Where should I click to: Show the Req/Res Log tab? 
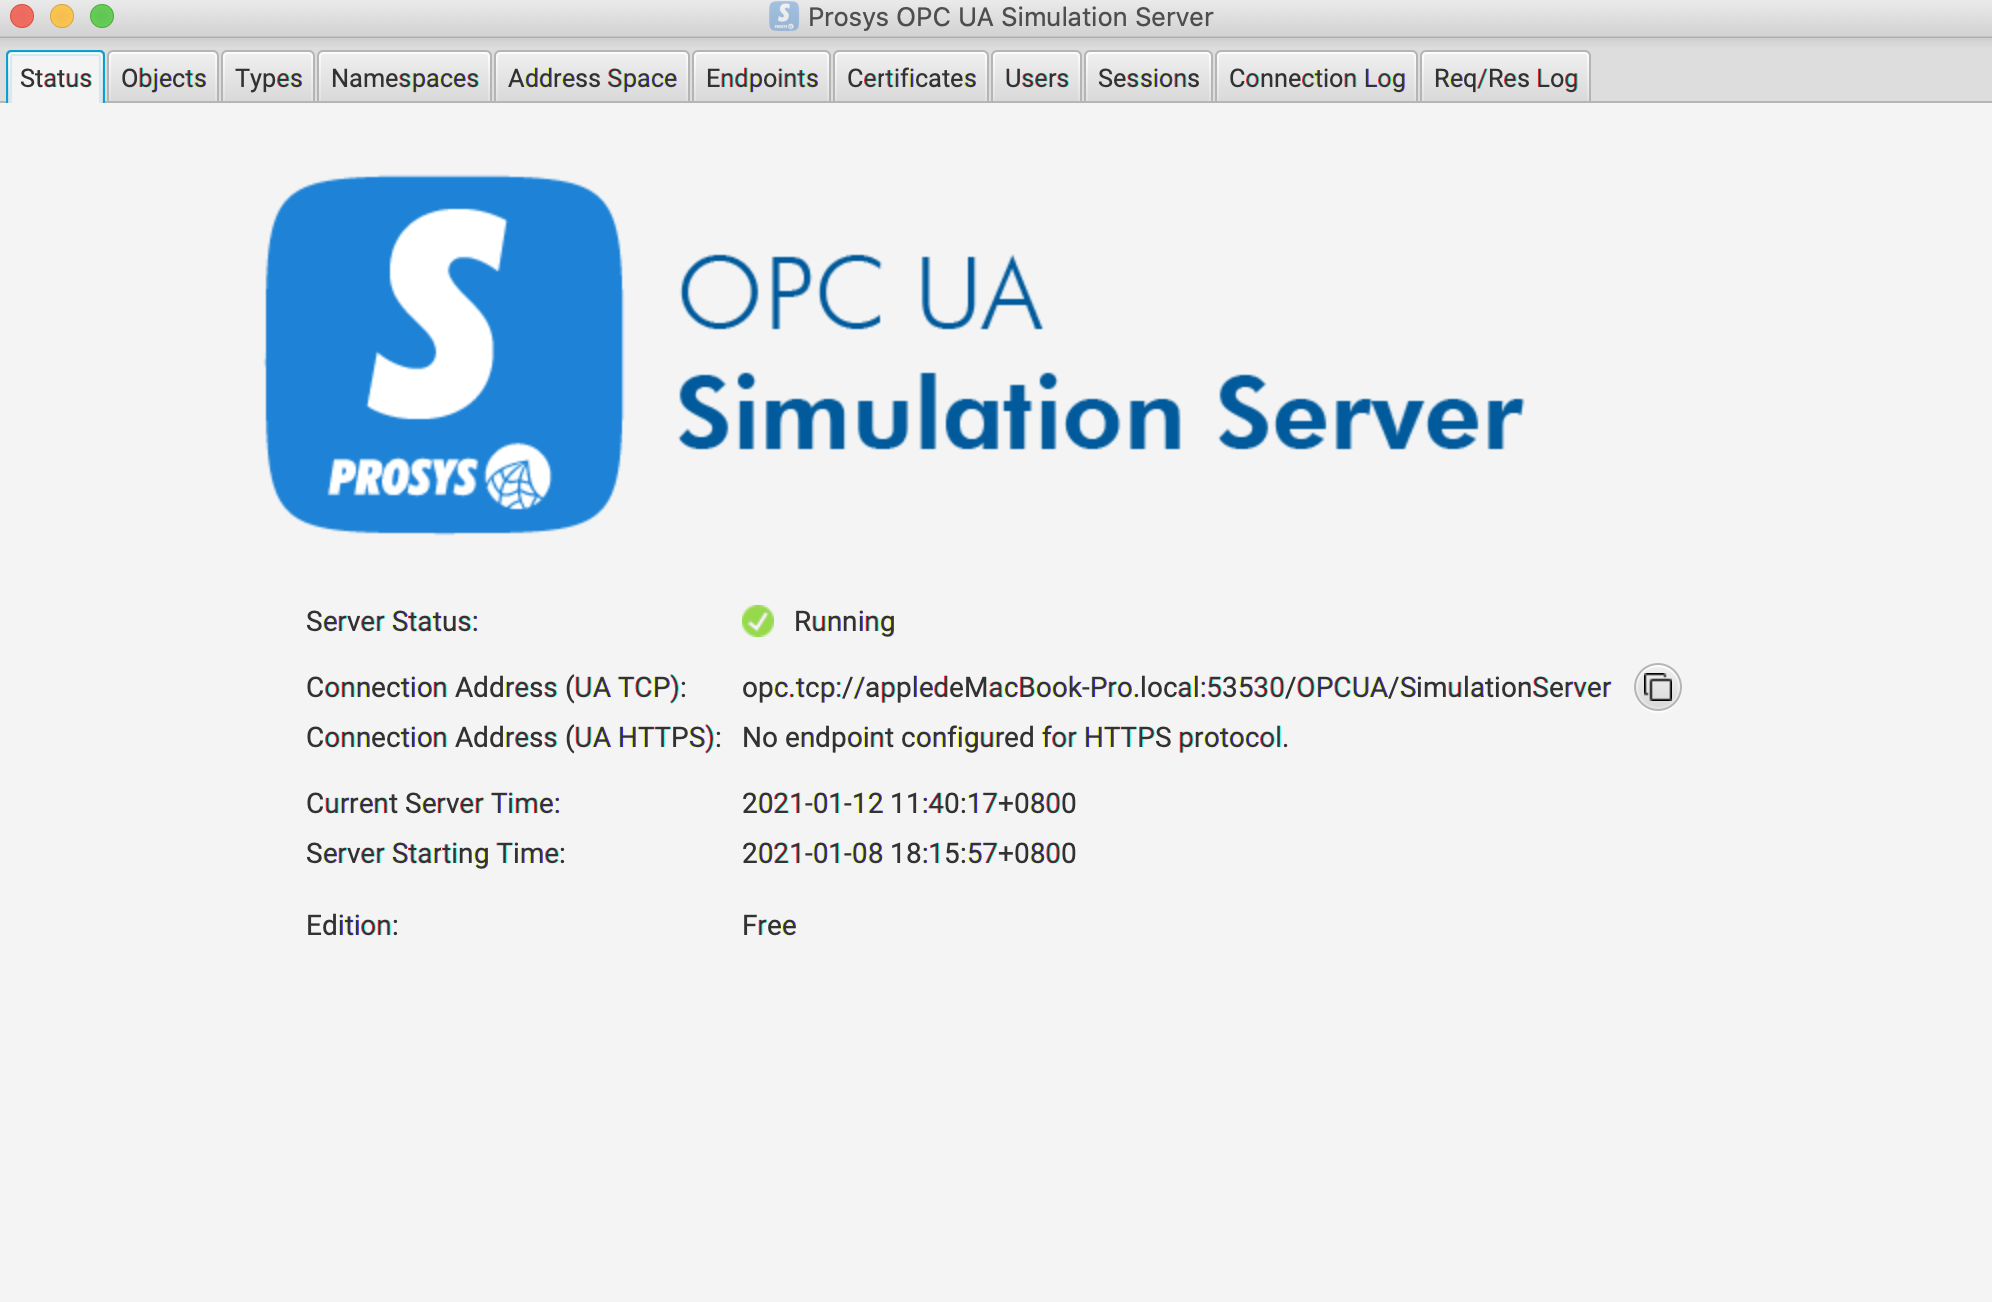1505,78
